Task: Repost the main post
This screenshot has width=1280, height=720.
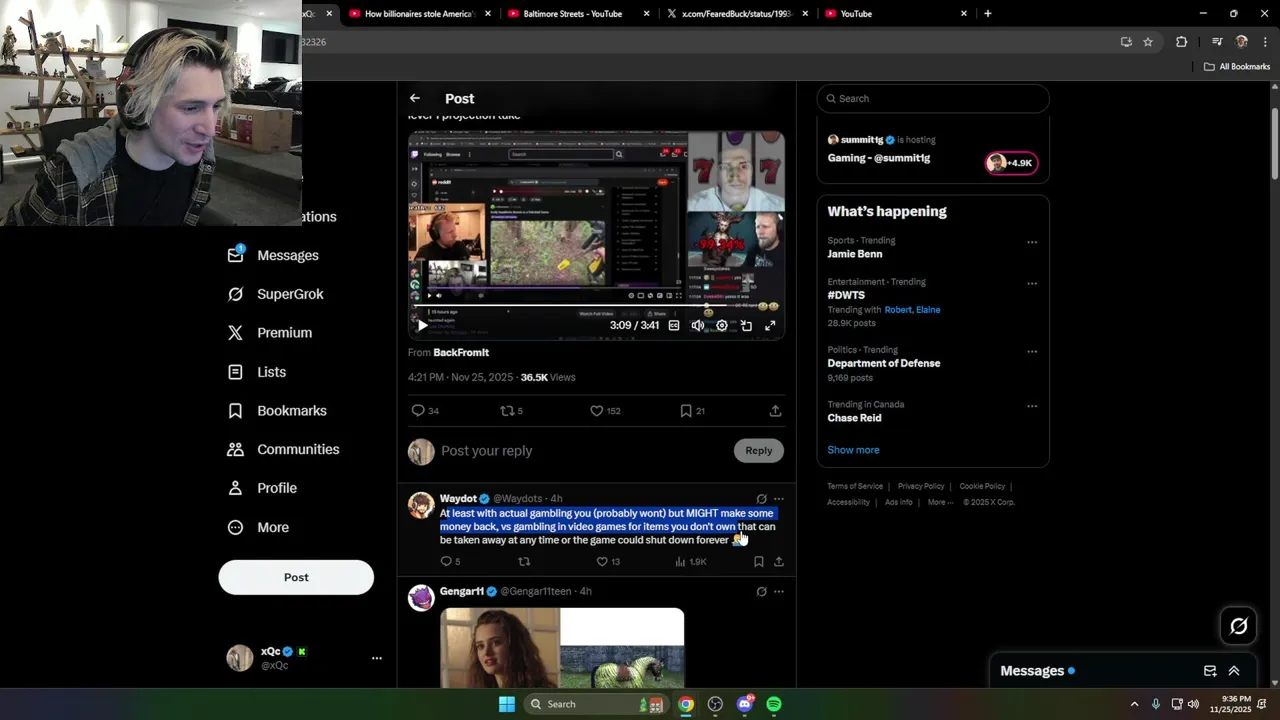Action: [x=511, y=411]
